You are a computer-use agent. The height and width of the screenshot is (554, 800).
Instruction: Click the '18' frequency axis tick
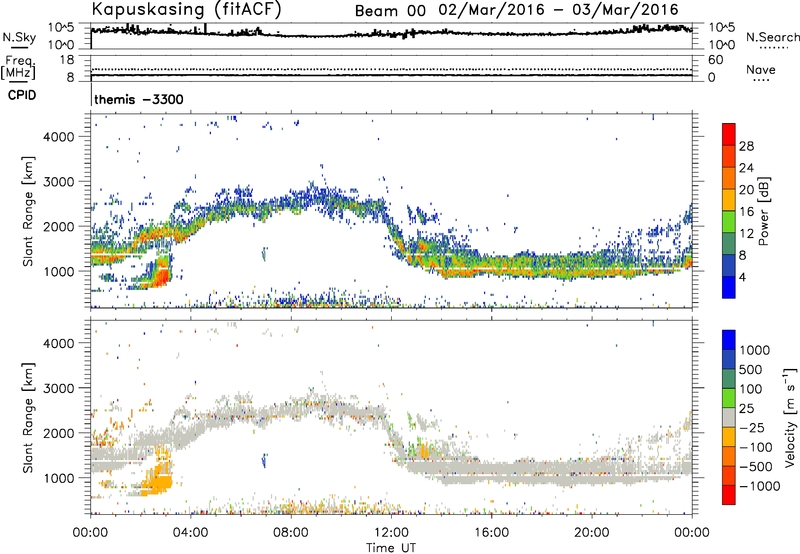point(67,60)
